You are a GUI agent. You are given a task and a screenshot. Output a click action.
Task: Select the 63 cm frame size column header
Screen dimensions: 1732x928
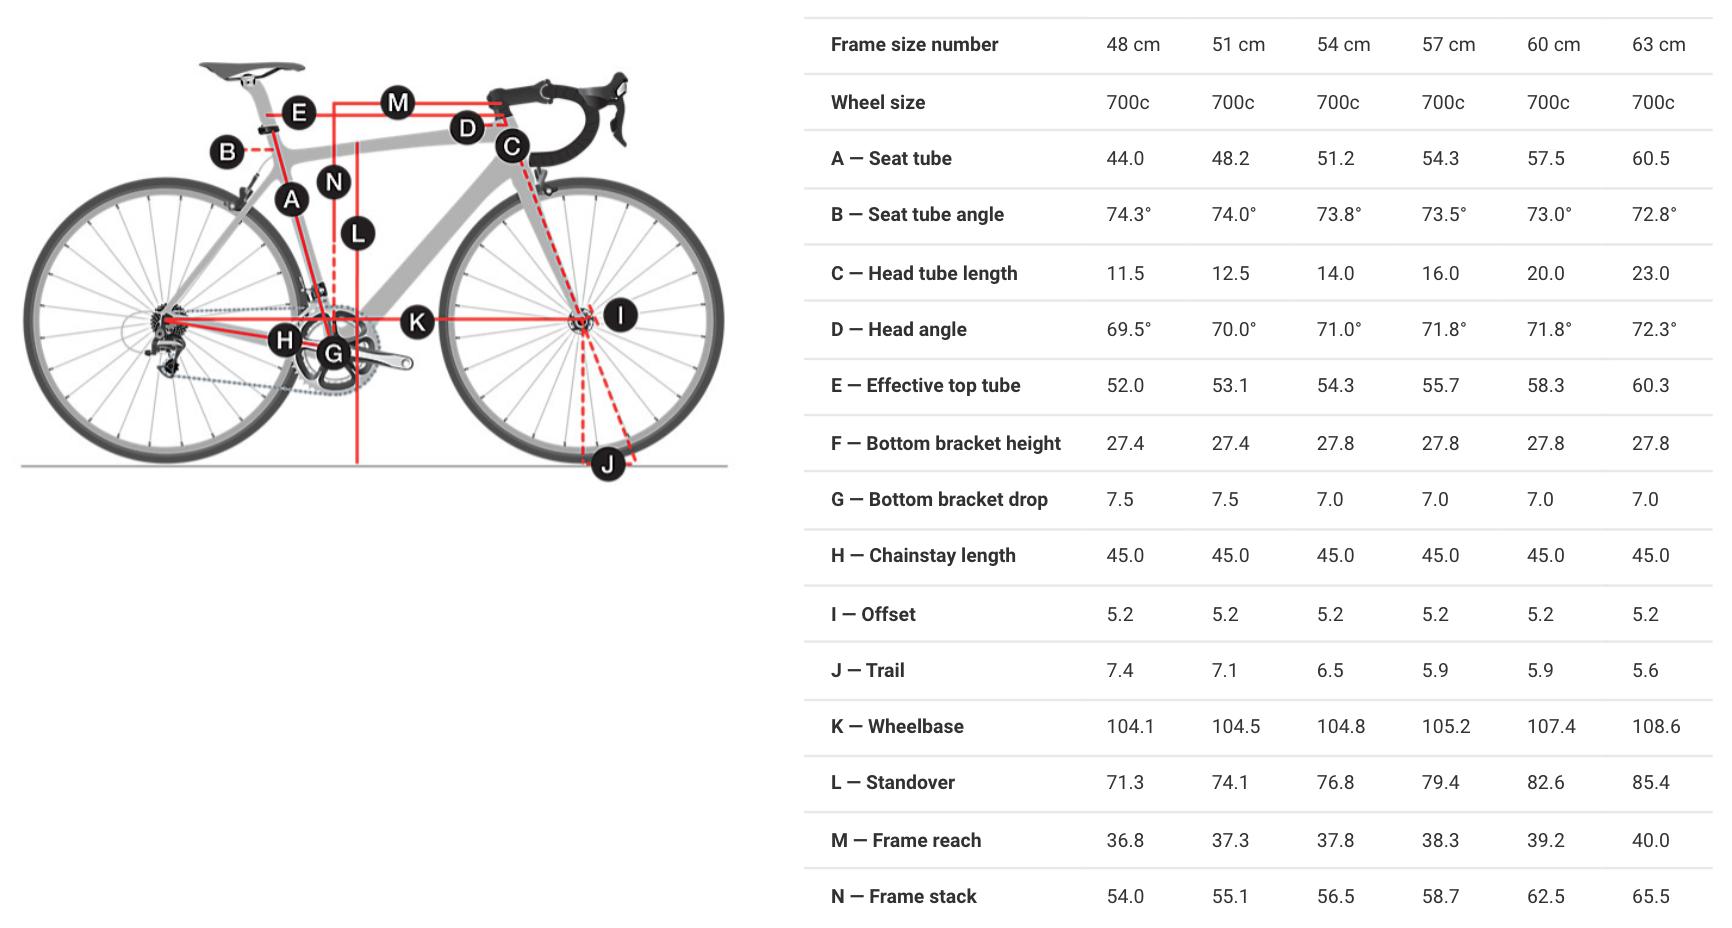pyautogui.click(x=1658, y=45)
